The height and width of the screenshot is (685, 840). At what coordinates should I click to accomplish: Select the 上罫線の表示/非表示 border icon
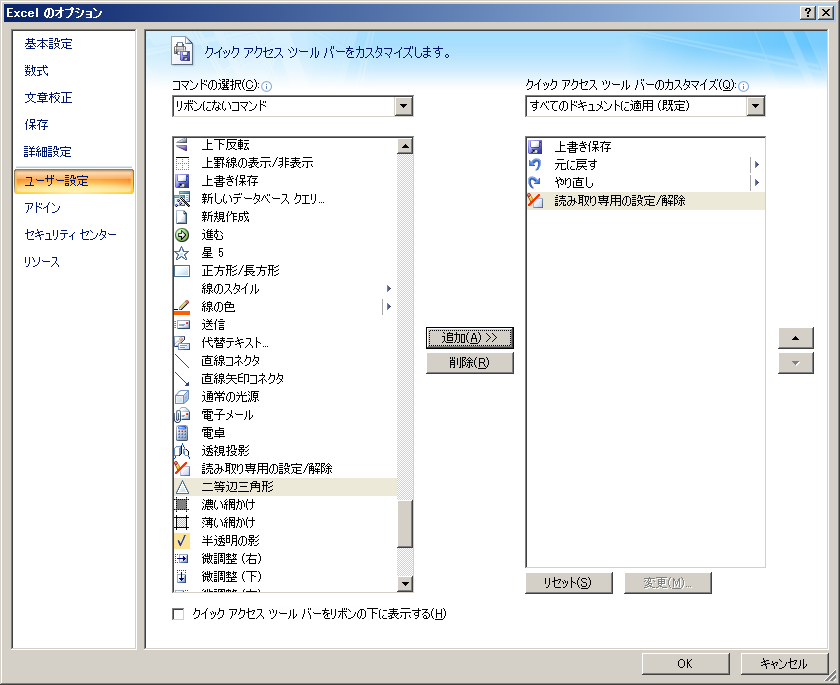182,163
